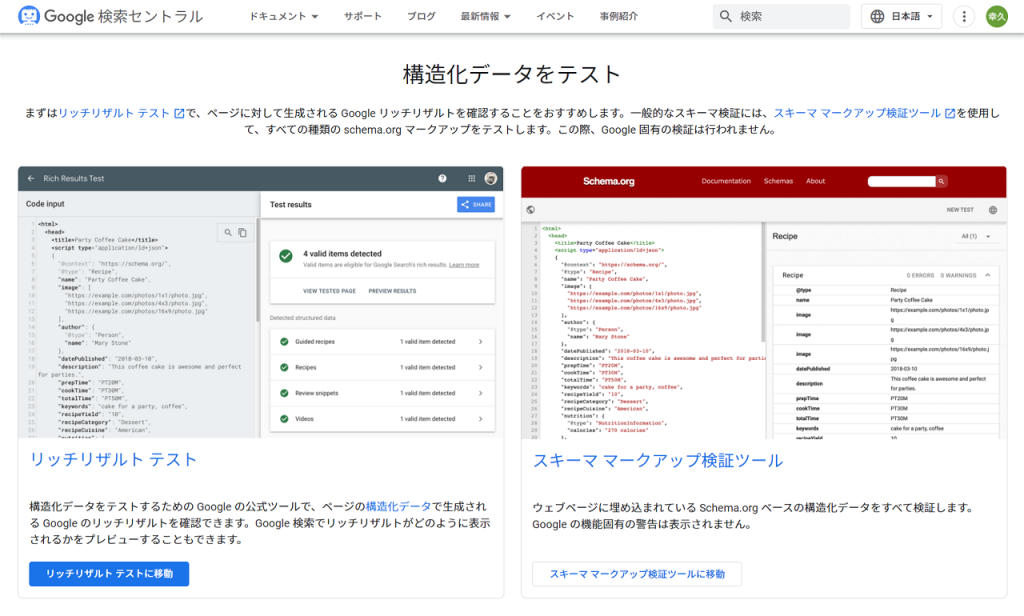Open Schemas in Schema.org header
Image resolution: width=1024 pixels, height=616 pixels.
pyautogui.click(x=778, y=181)
